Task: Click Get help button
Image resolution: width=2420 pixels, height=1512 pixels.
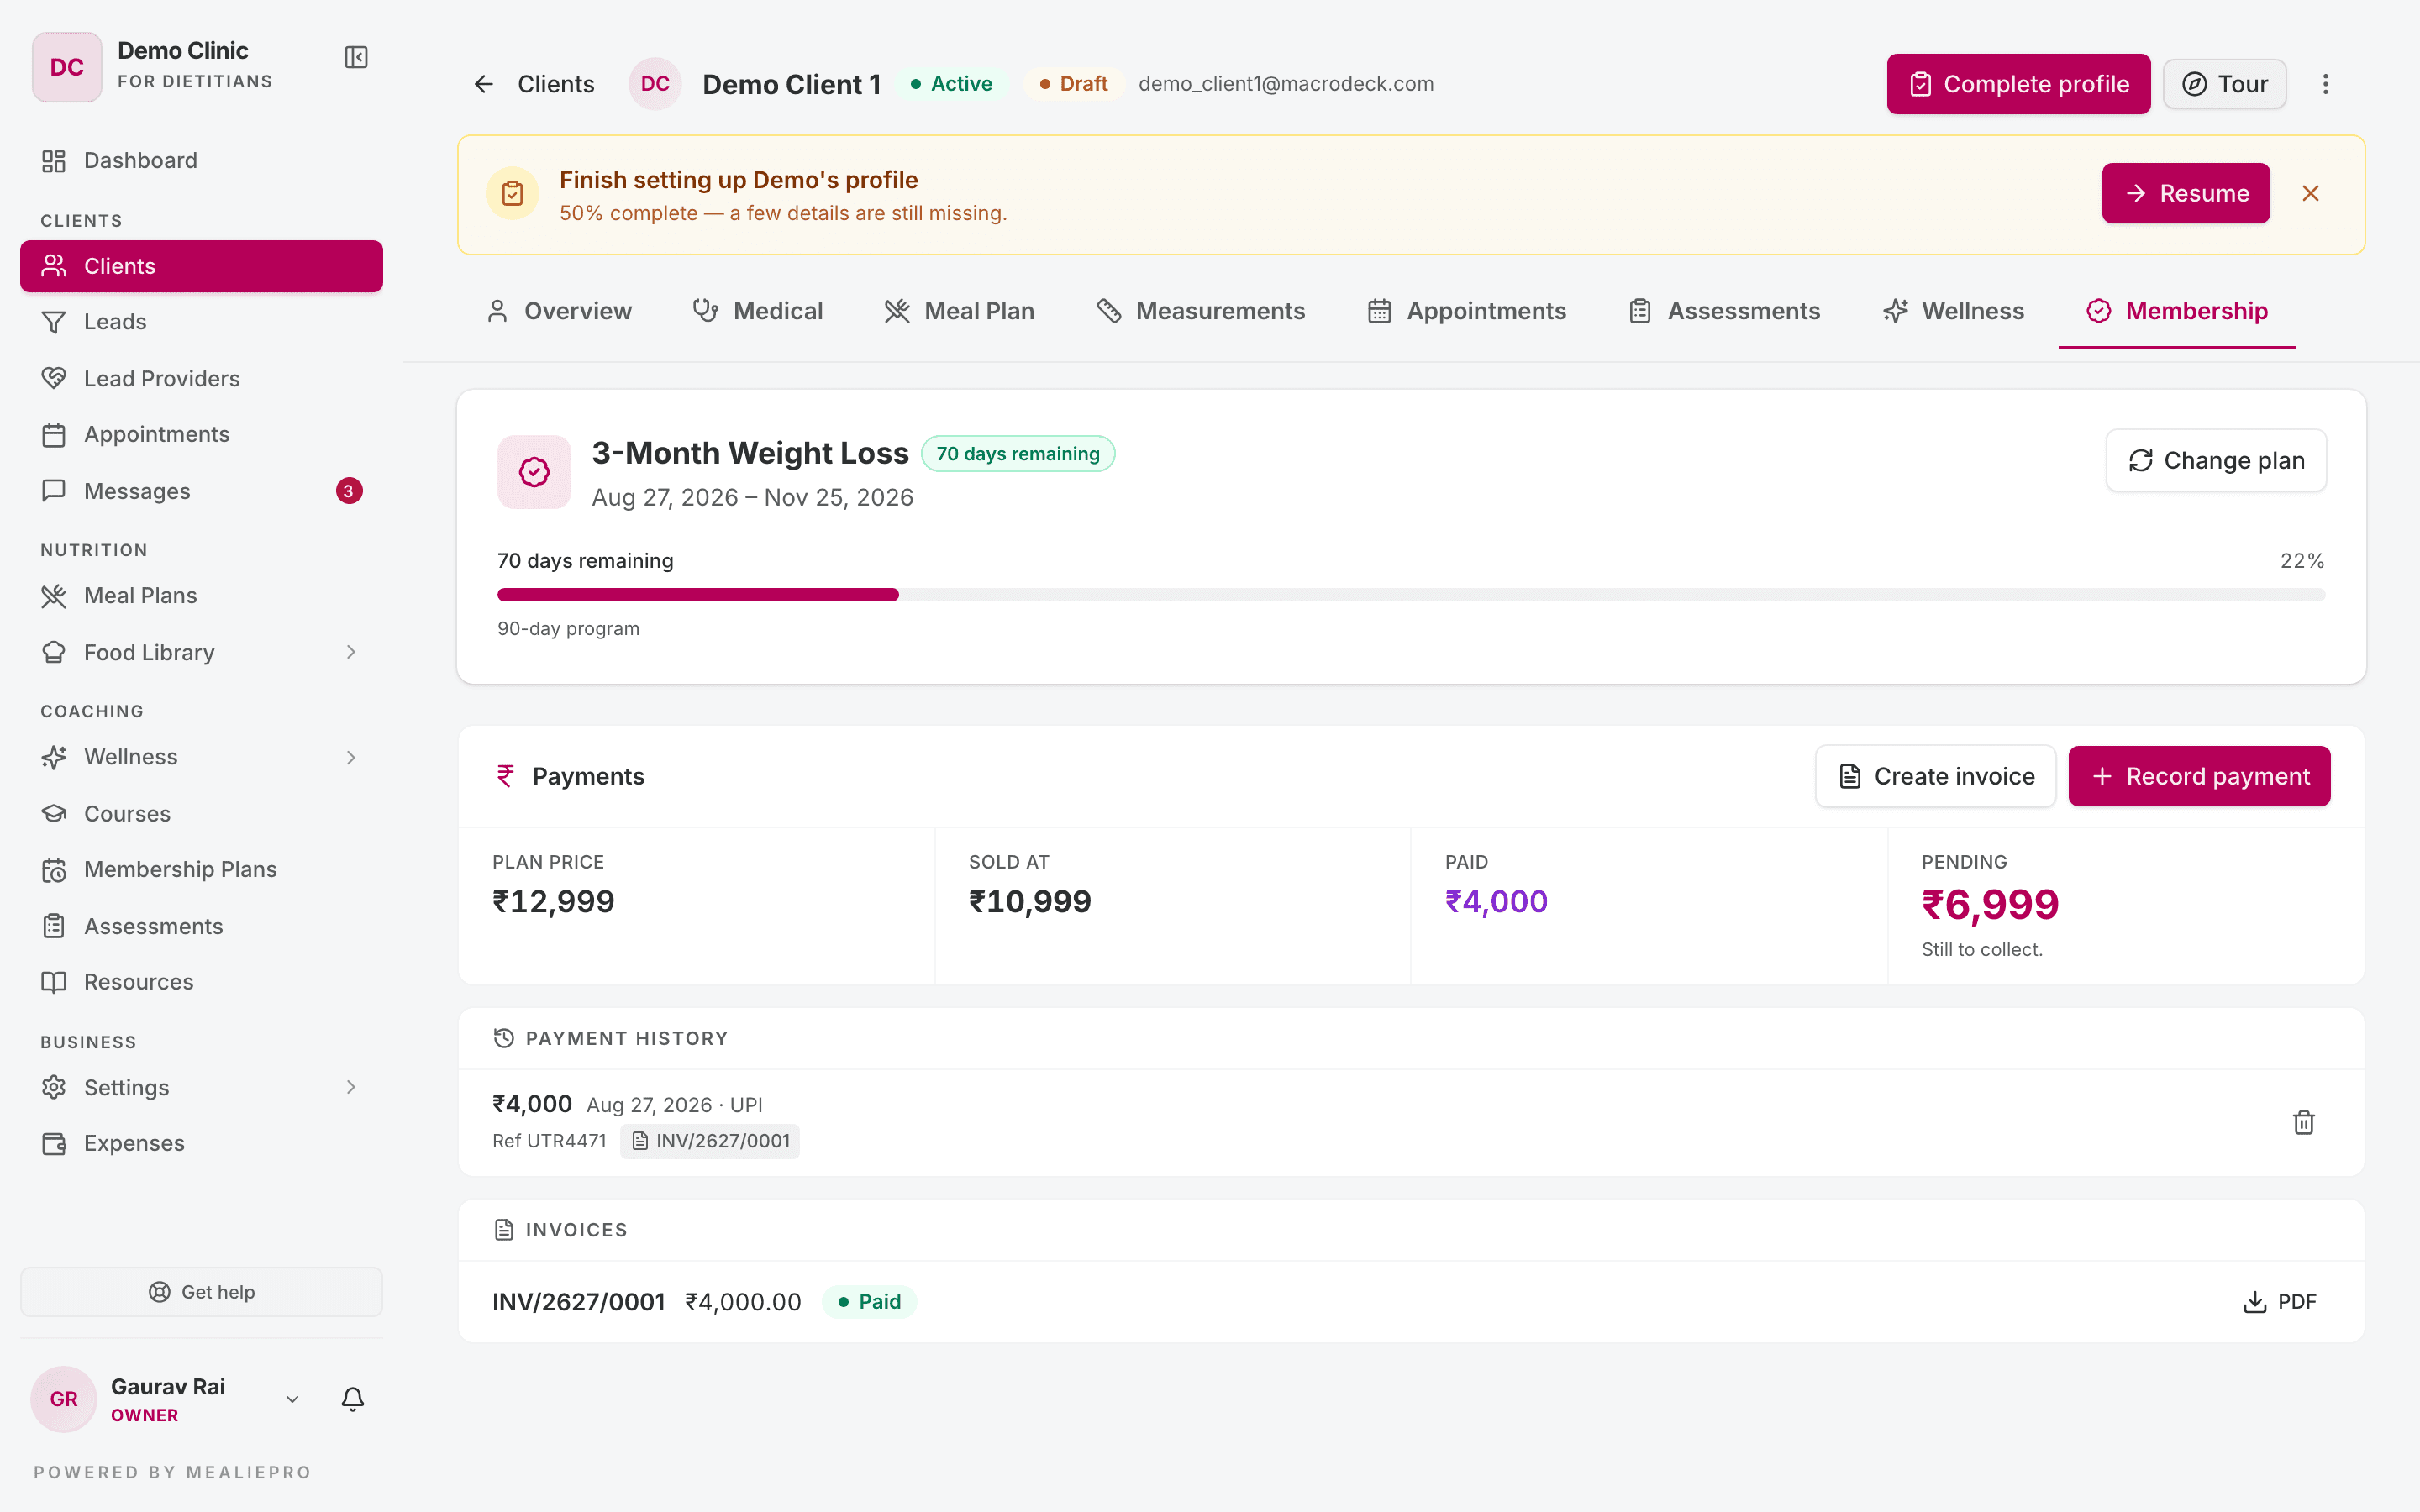Action: click(x=201, y=1292)
